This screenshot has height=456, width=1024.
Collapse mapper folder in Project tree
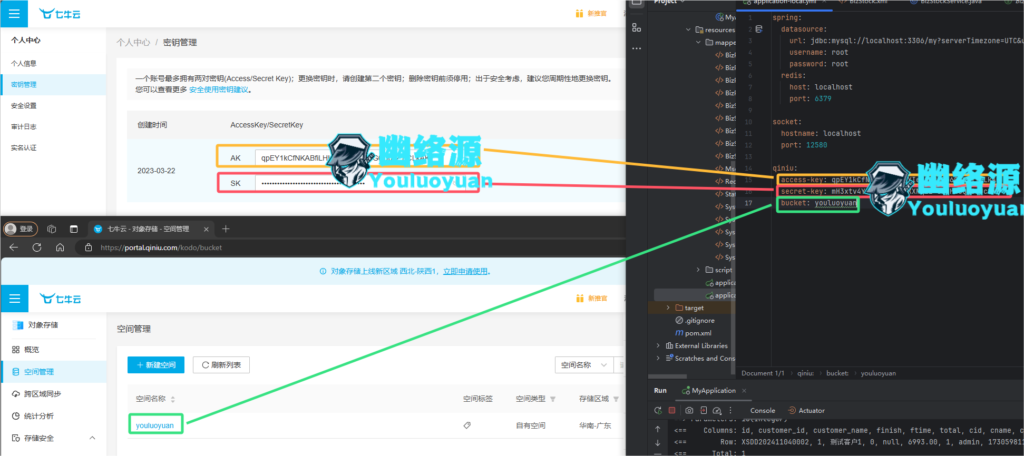point(700,42)
